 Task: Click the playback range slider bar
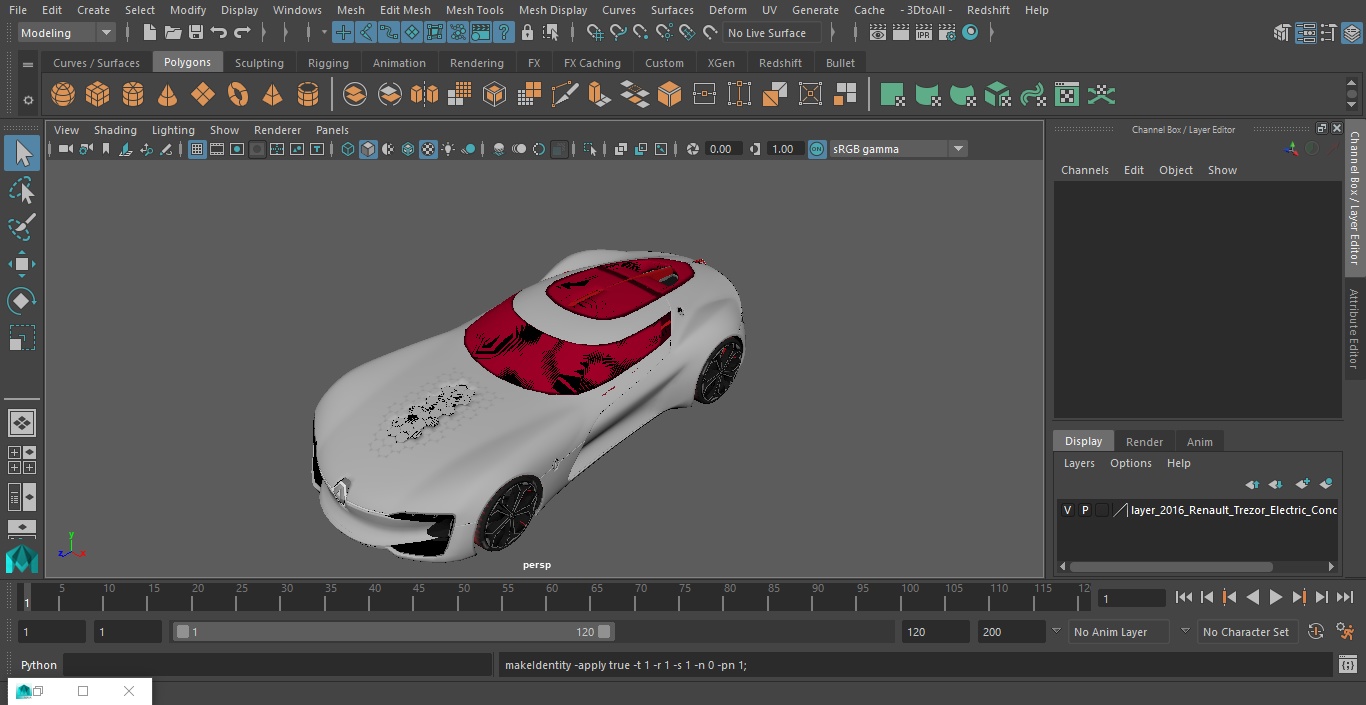point(393,632)
